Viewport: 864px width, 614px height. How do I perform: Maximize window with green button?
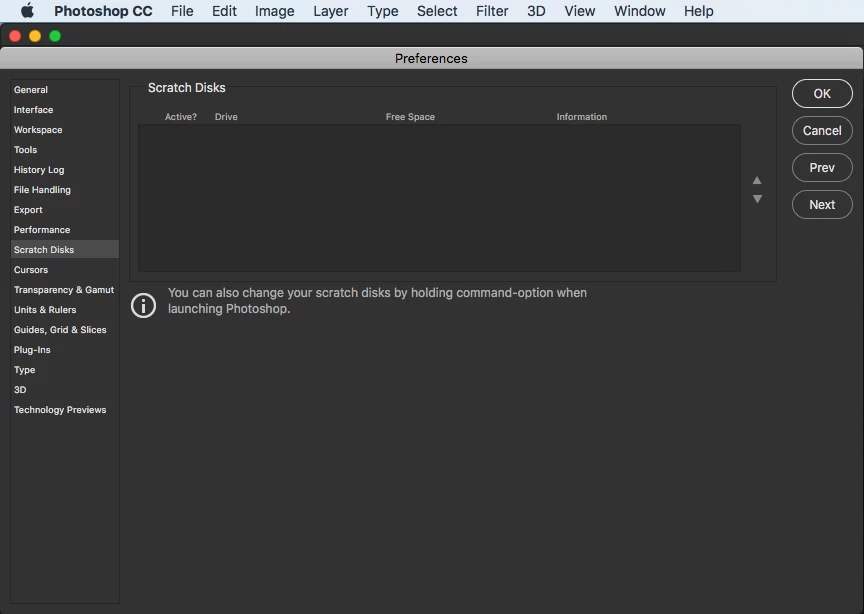(x=55, y=36)
